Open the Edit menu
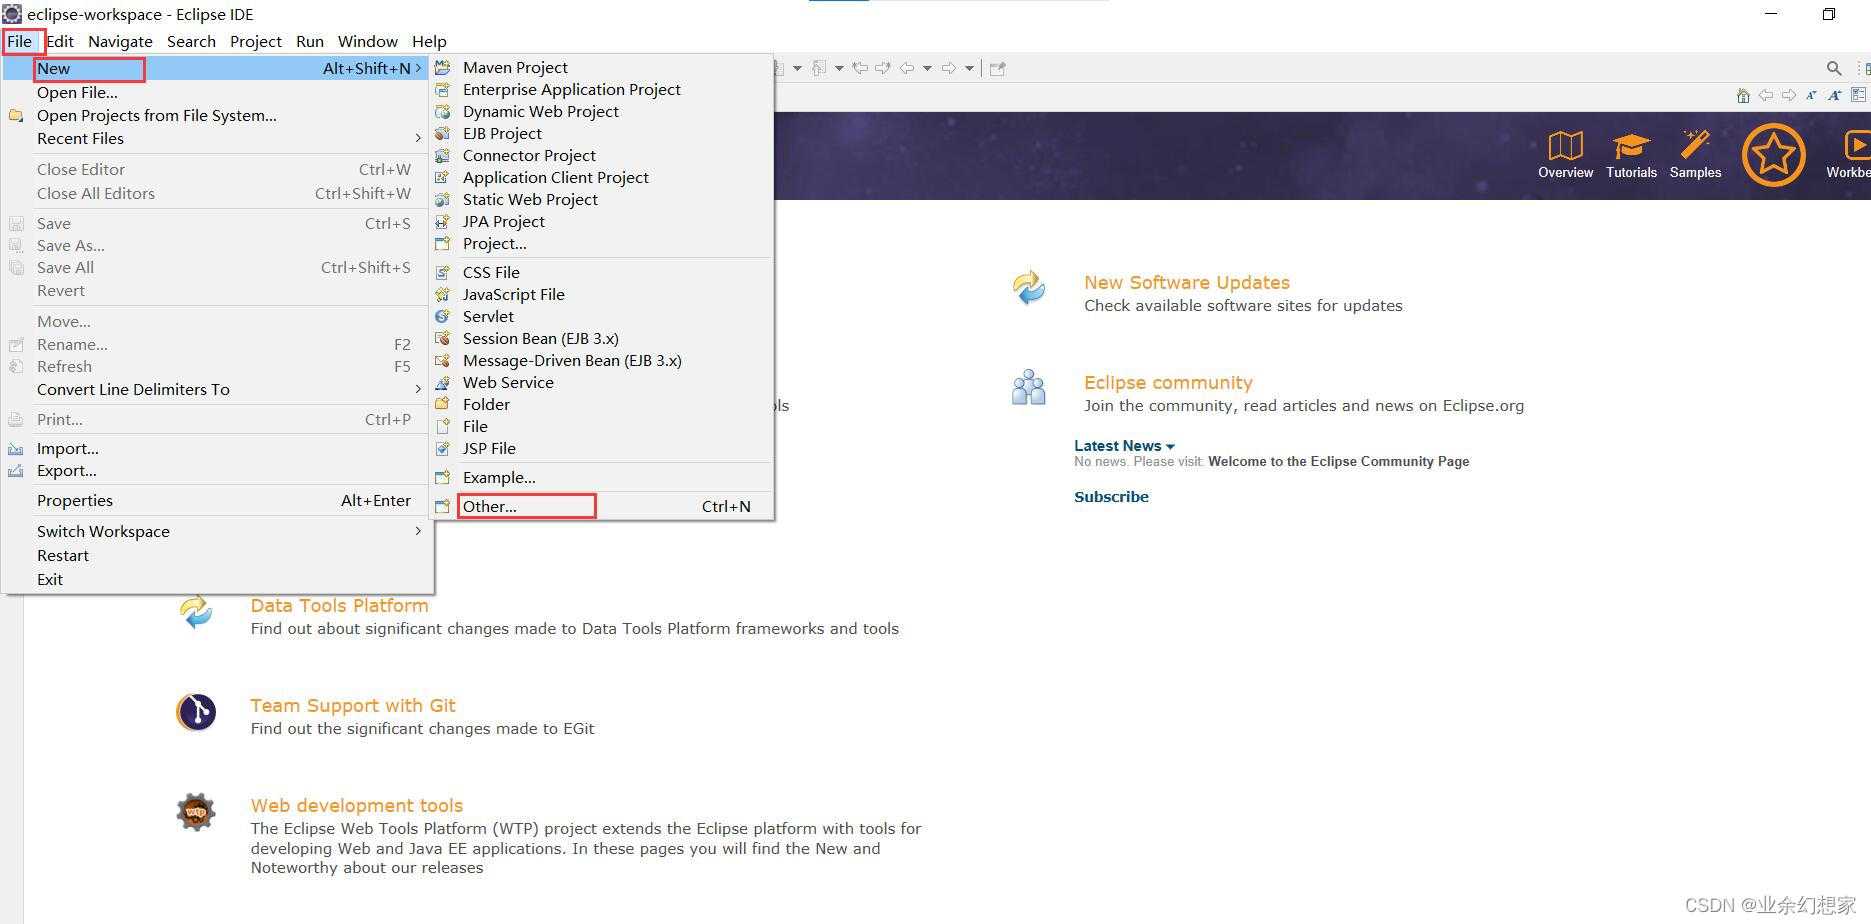Viewport: 1871px width, 924px height. click(60, 41)
